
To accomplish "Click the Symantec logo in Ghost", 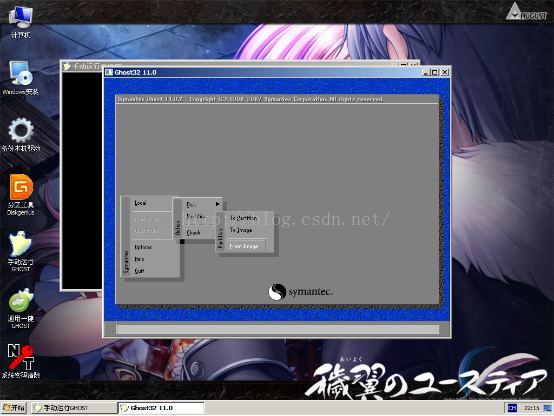I will tap(300, 292).
